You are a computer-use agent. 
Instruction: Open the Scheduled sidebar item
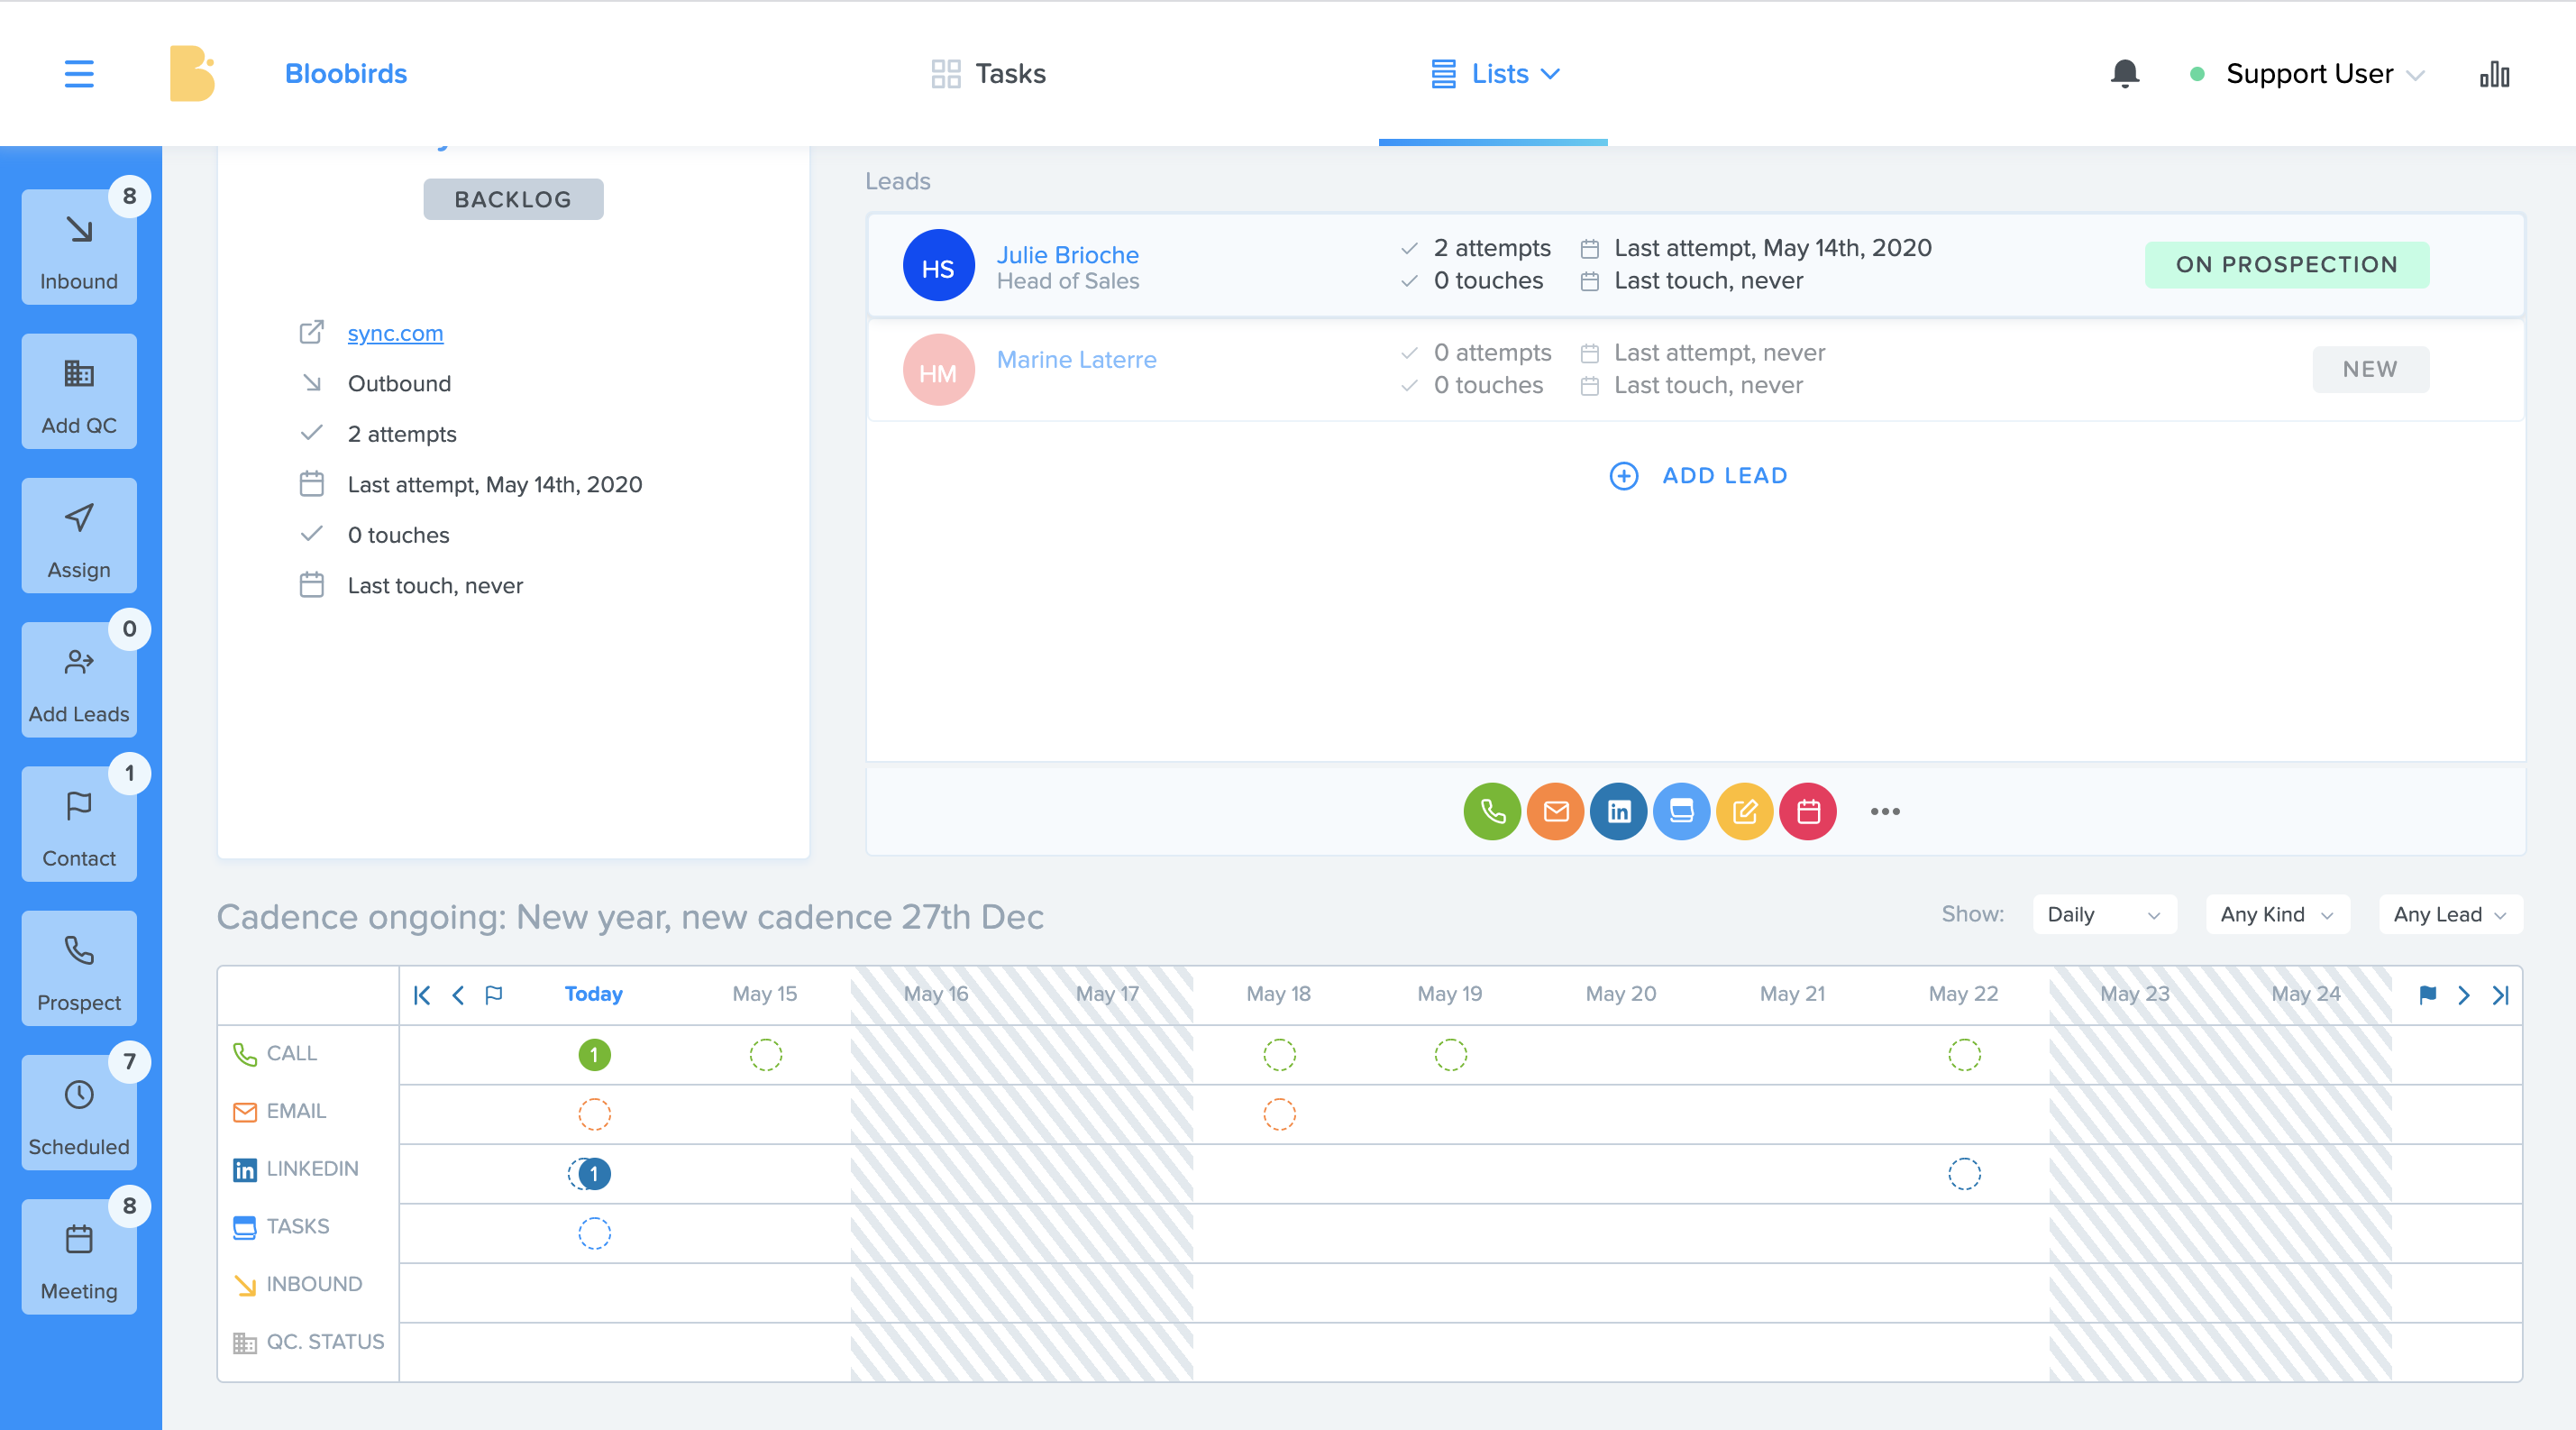pos(79,1113)
